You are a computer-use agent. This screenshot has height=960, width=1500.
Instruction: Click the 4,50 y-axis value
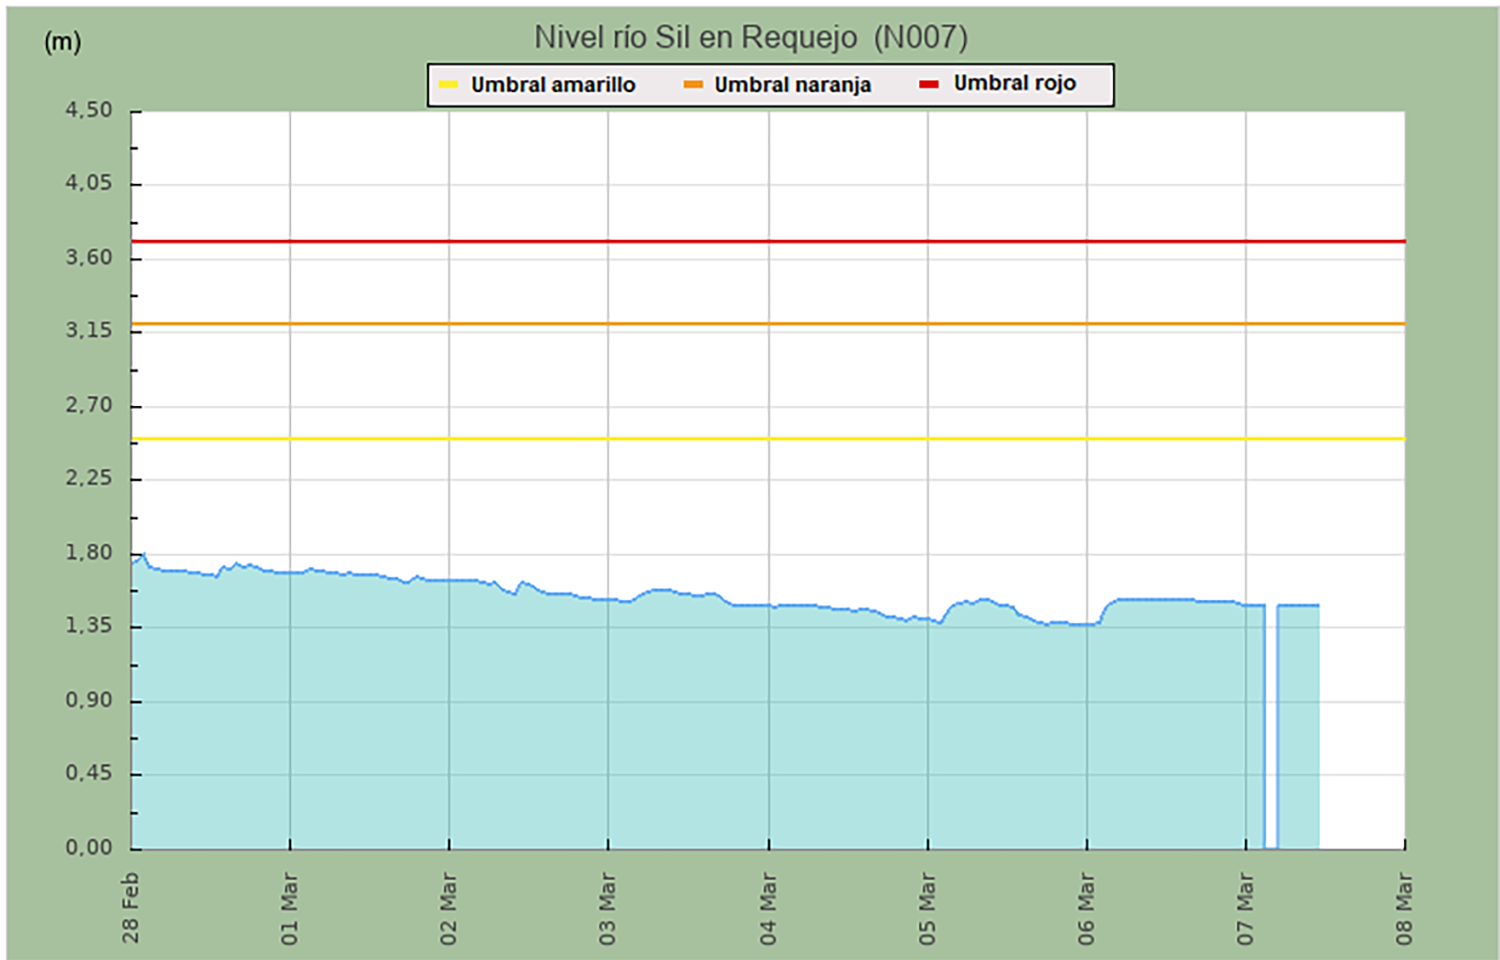pyautogui.click(x=89, y=110)
